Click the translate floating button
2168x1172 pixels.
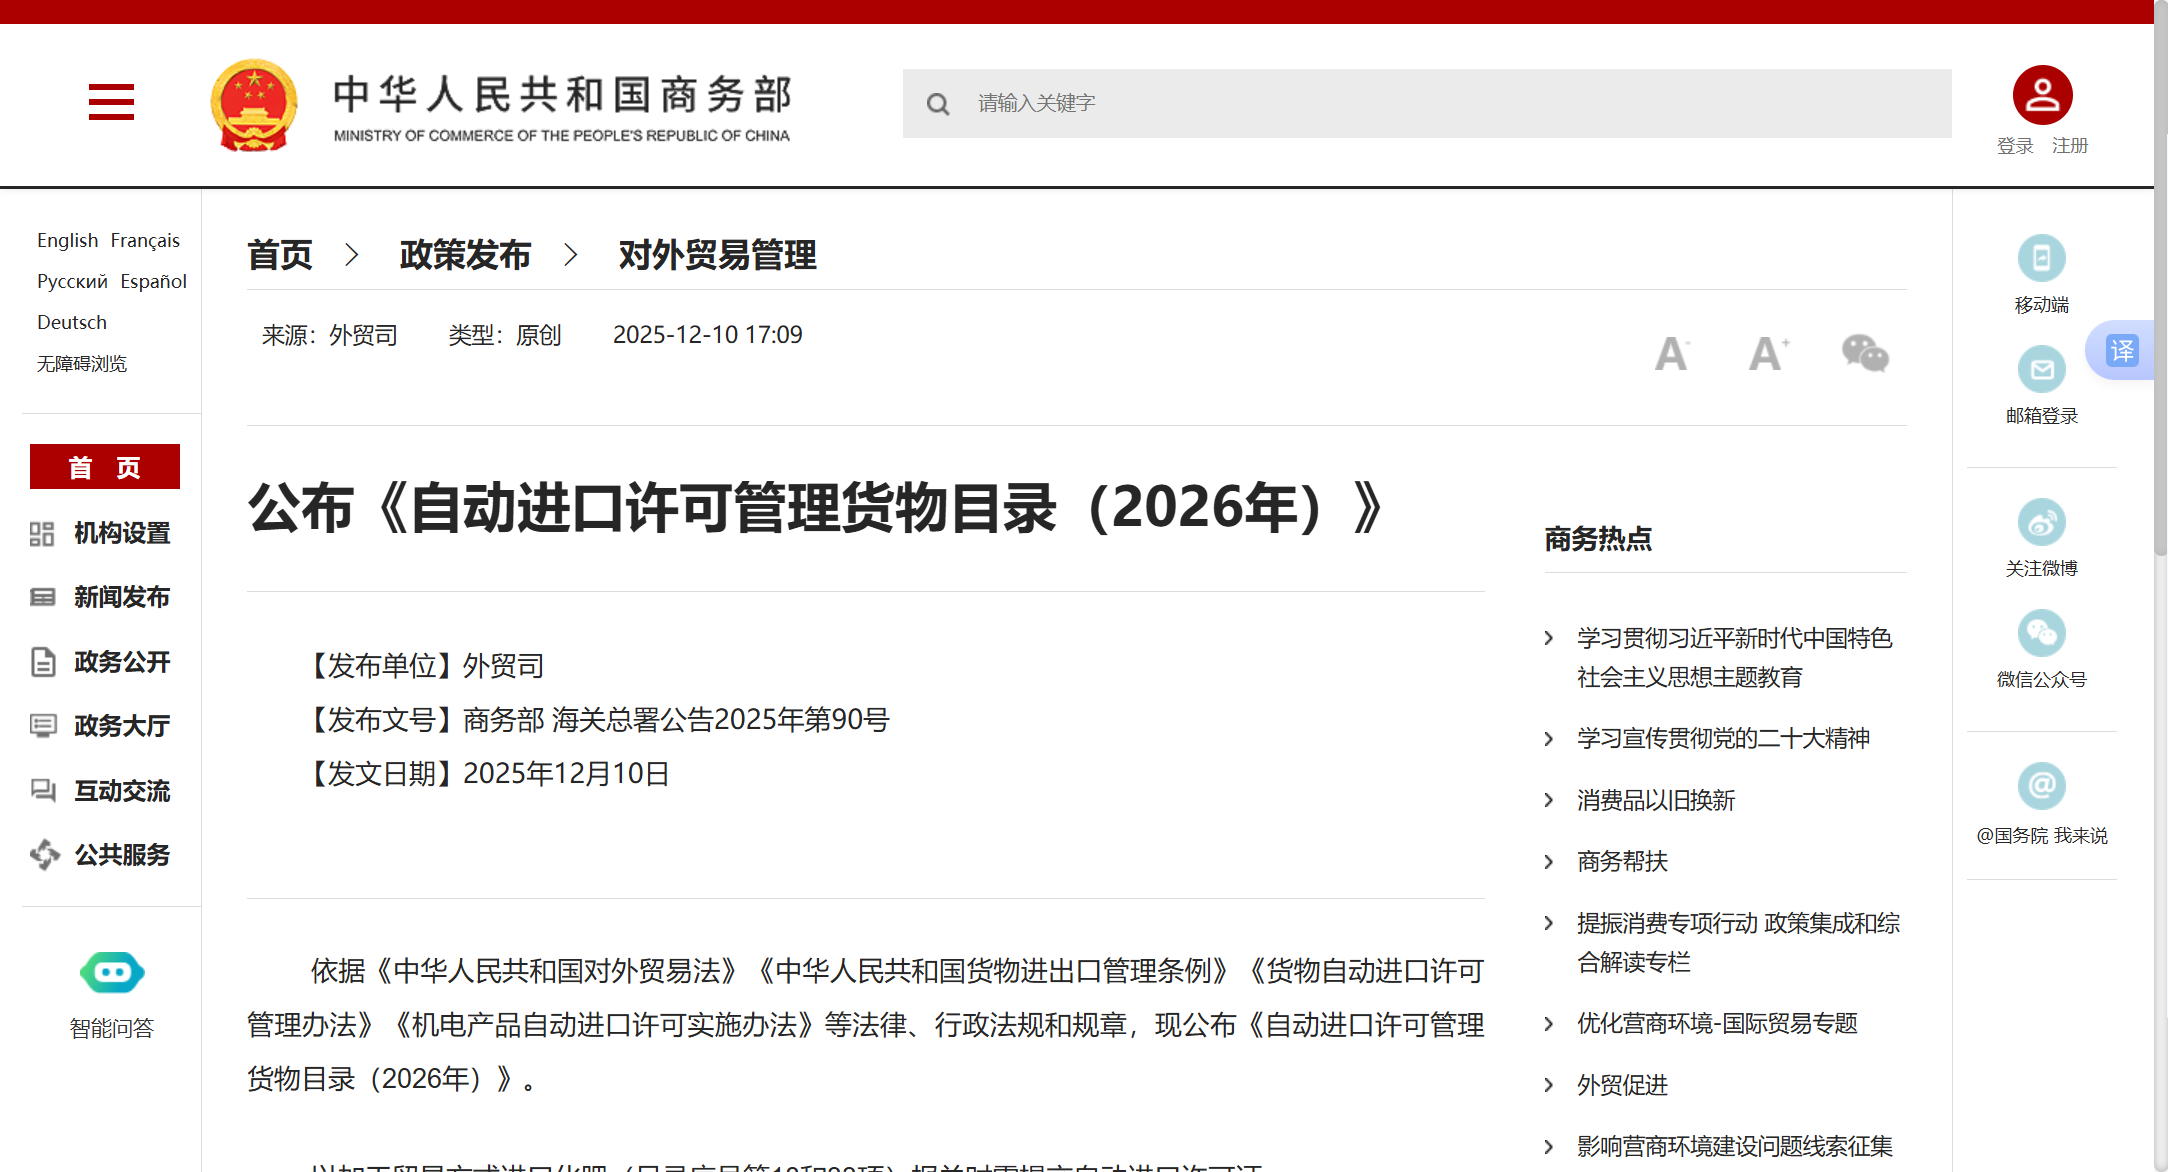click(2122, 351)
